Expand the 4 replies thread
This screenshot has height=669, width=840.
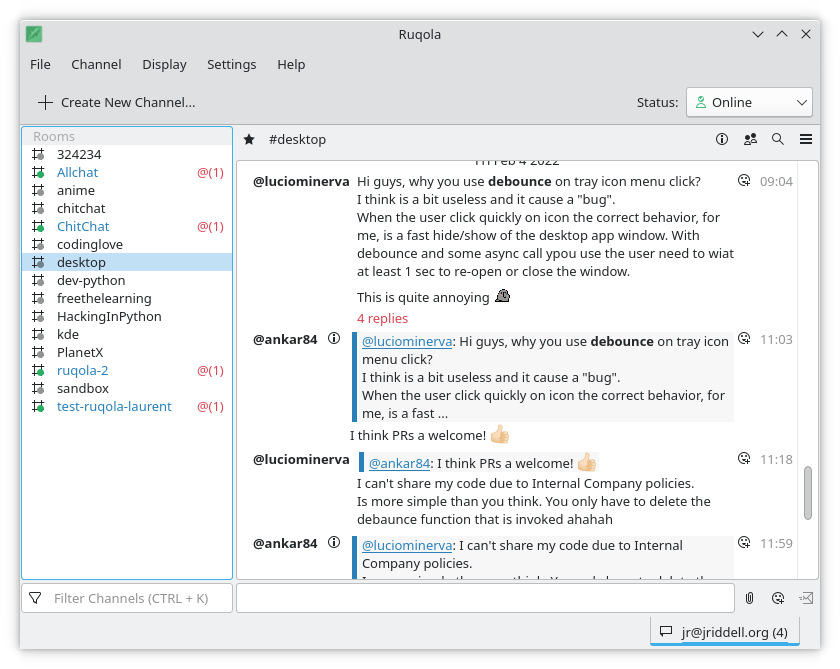pyautogui.click(x=382, y=318)
